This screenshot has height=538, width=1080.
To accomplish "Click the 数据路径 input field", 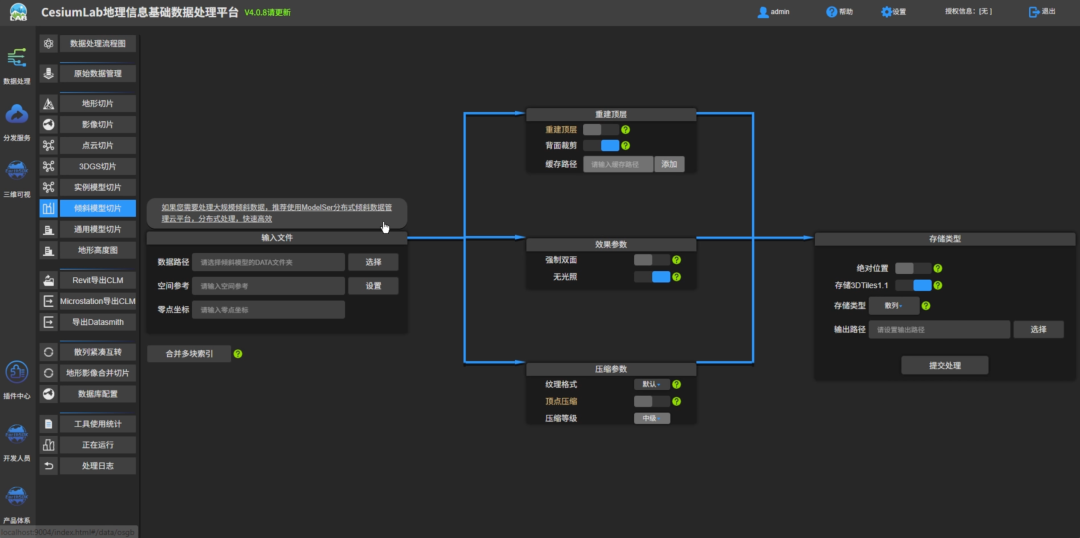I will [269, 262].
